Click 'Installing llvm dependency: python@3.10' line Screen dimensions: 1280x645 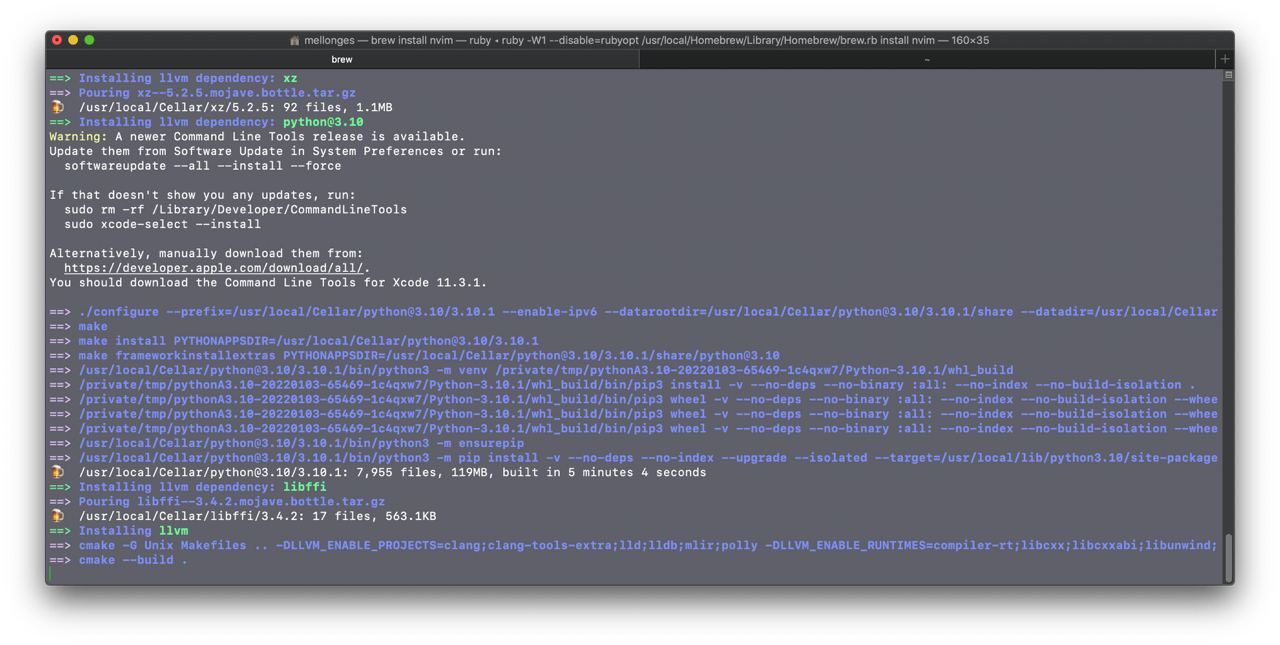pos(221,122)
